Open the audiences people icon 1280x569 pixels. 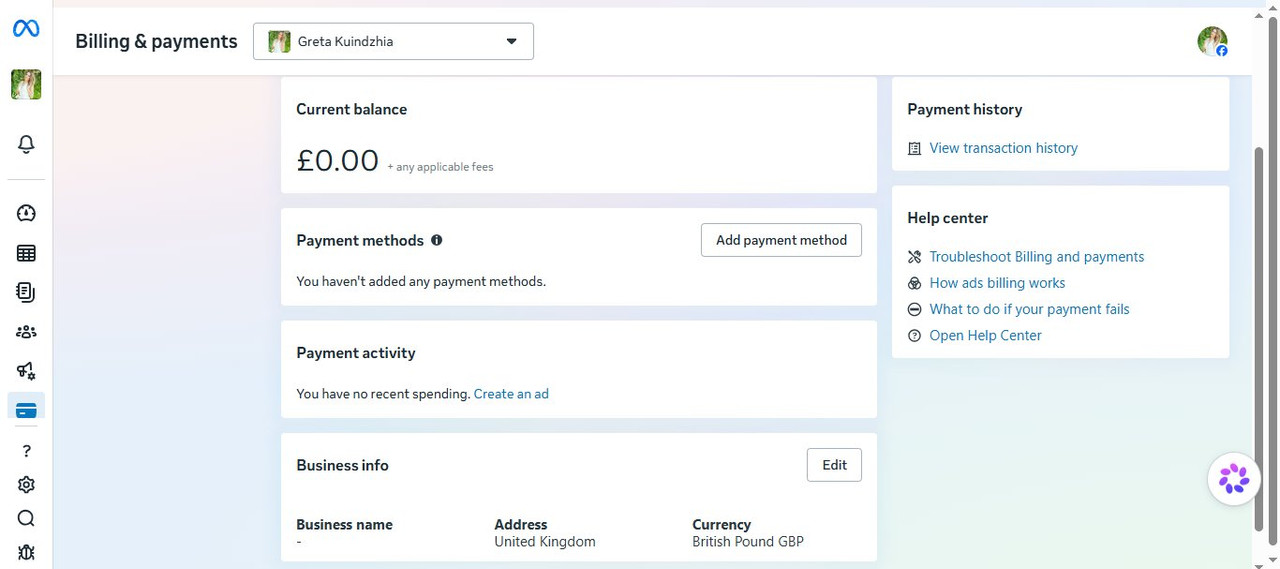coord(26,332)
